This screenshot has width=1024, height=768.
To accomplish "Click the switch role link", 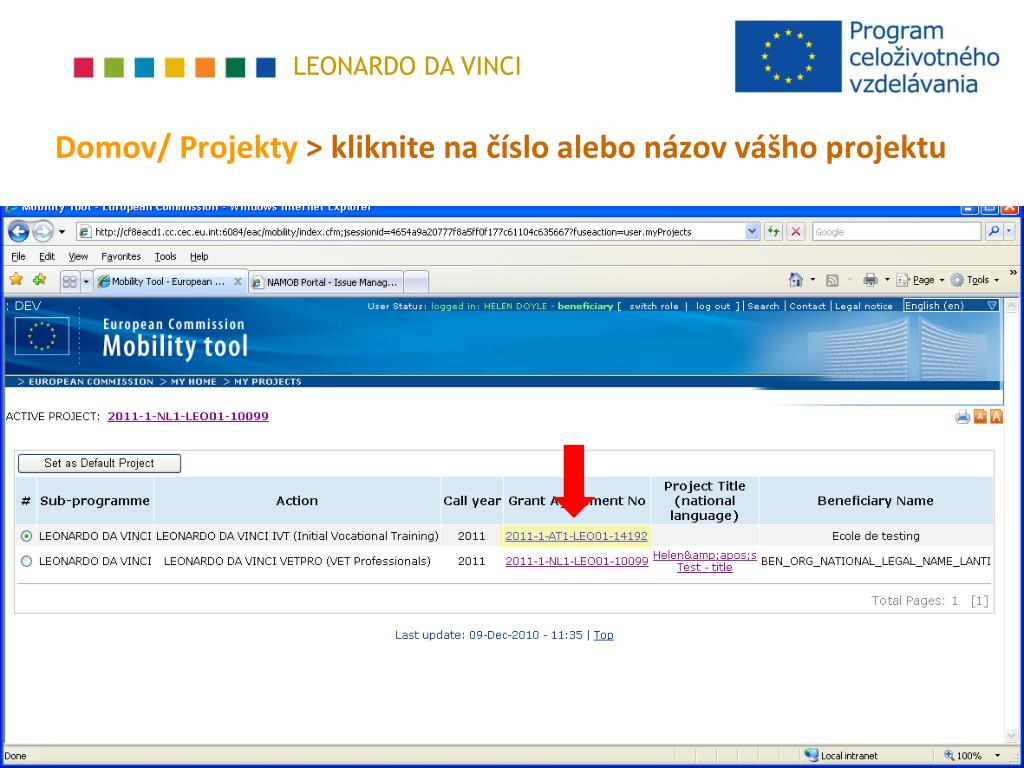I will click(654, 306).
